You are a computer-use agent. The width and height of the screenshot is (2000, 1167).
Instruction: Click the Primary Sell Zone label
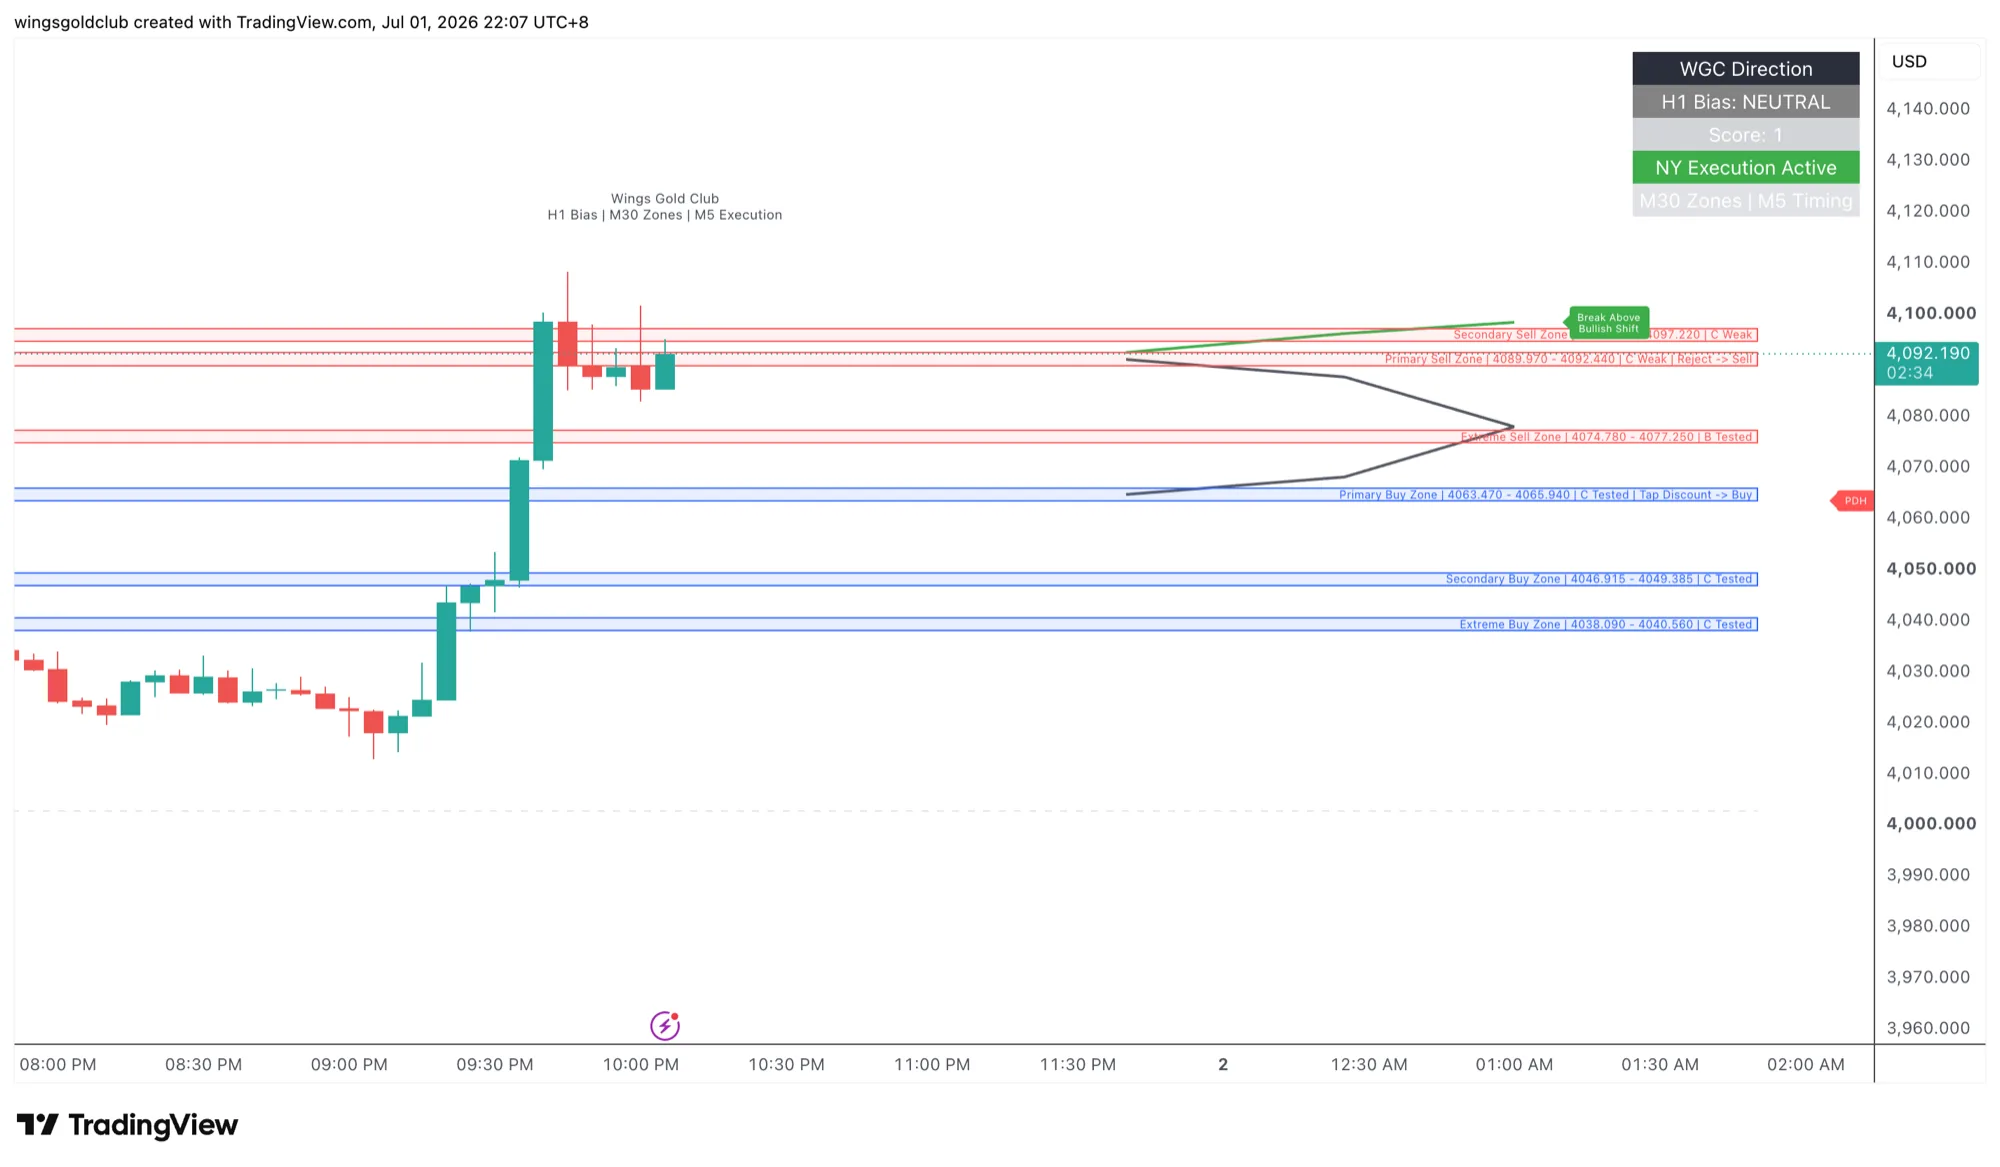coord(1569,359)
